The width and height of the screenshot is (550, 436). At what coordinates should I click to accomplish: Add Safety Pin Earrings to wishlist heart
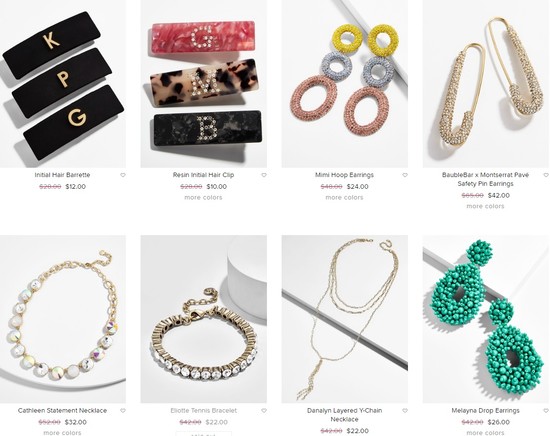pos(546,175)
